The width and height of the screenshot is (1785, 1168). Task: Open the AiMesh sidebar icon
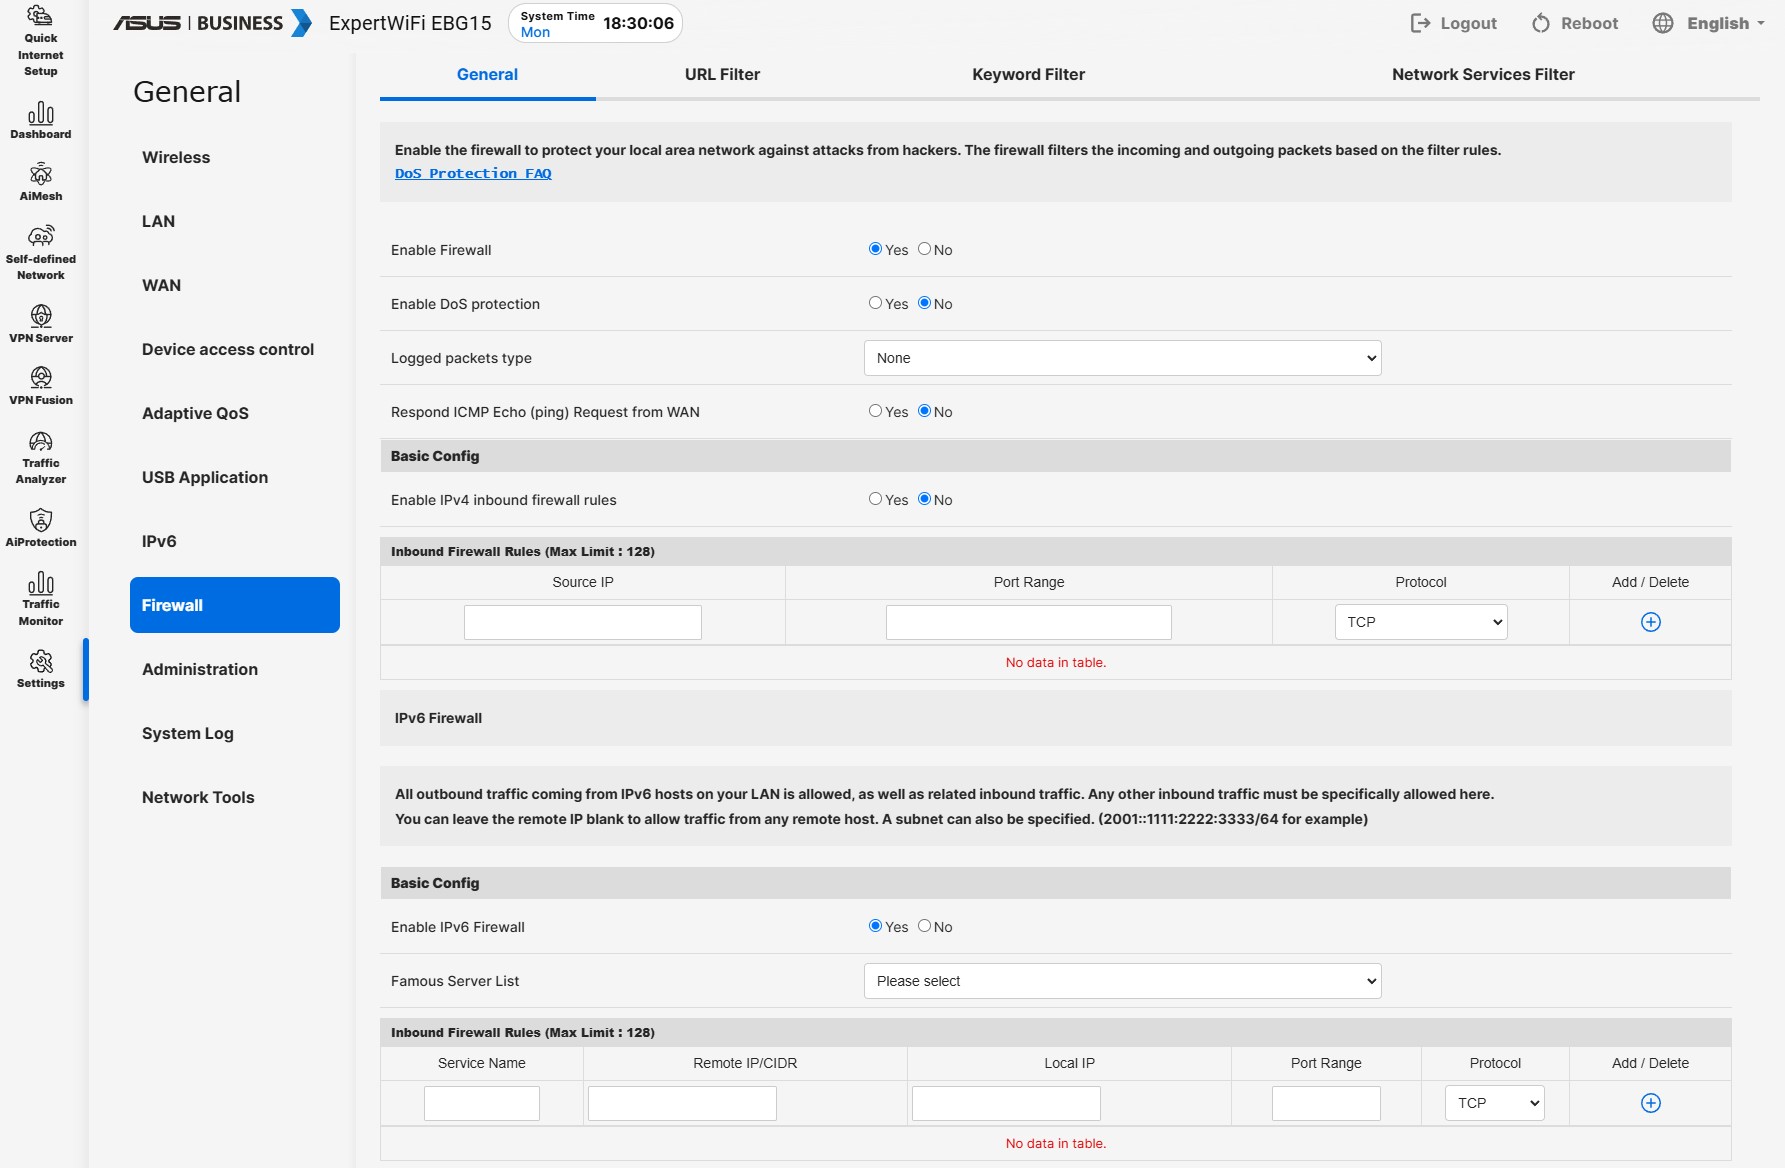click(41, 175)
